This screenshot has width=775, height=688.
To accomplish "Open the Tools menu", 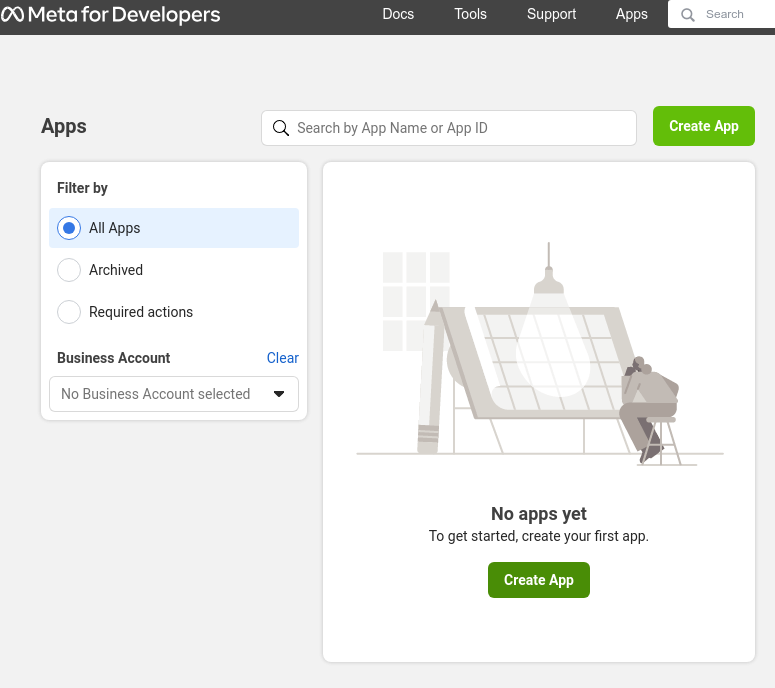I will (x=470, y=14).
